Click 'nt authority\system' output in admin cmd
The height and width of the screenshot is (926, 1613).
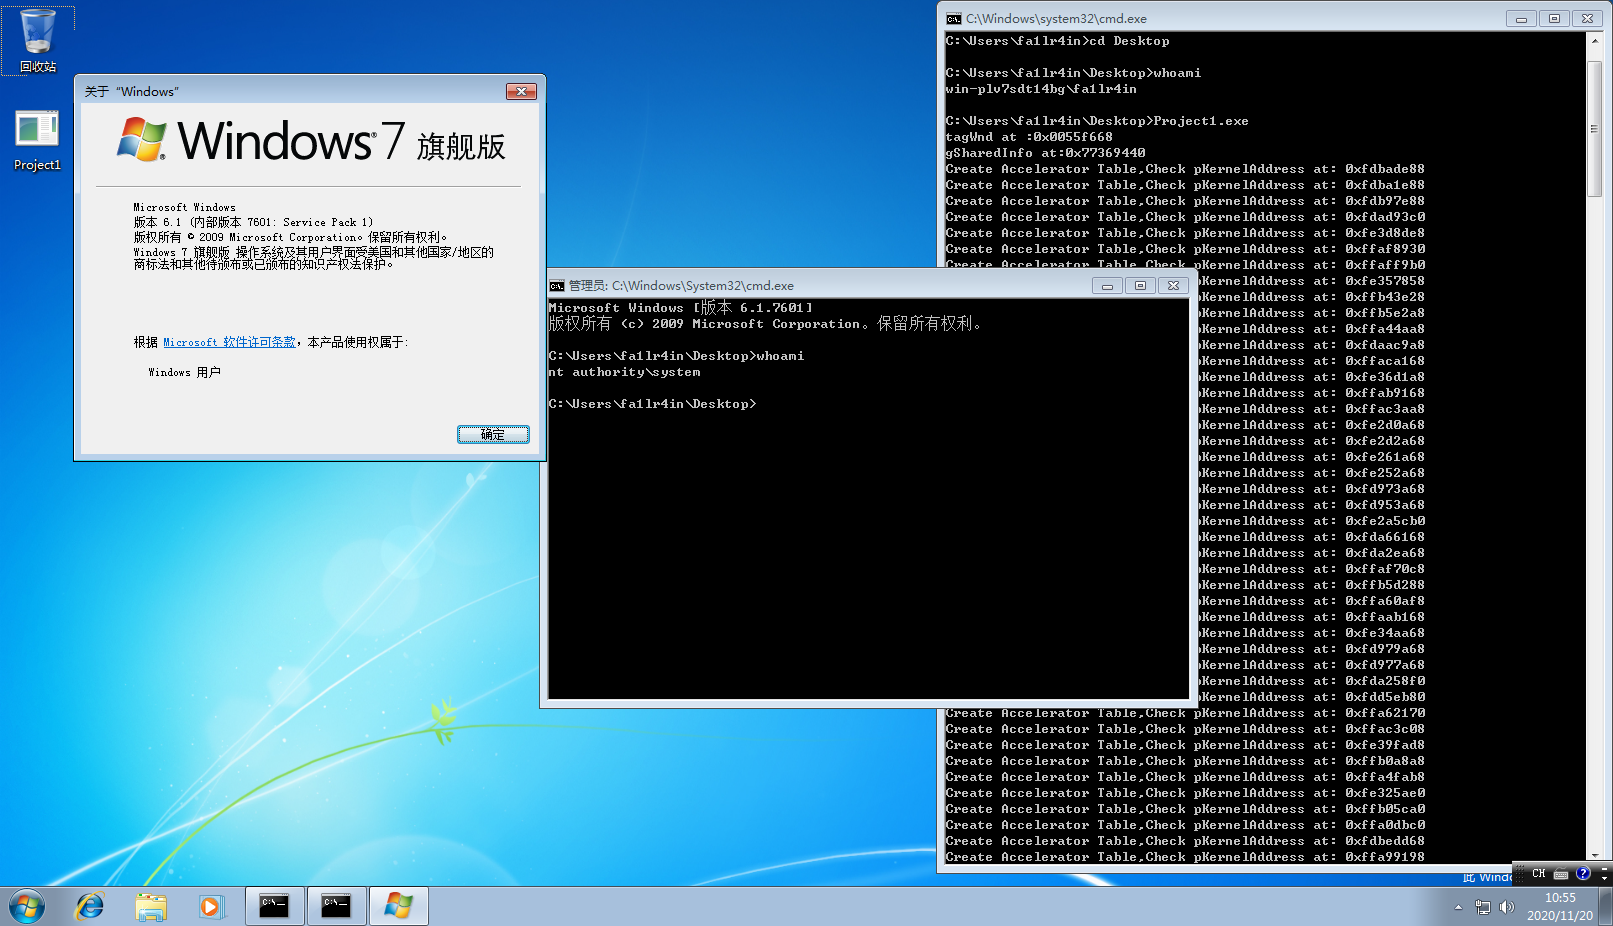tap(625, 372)
